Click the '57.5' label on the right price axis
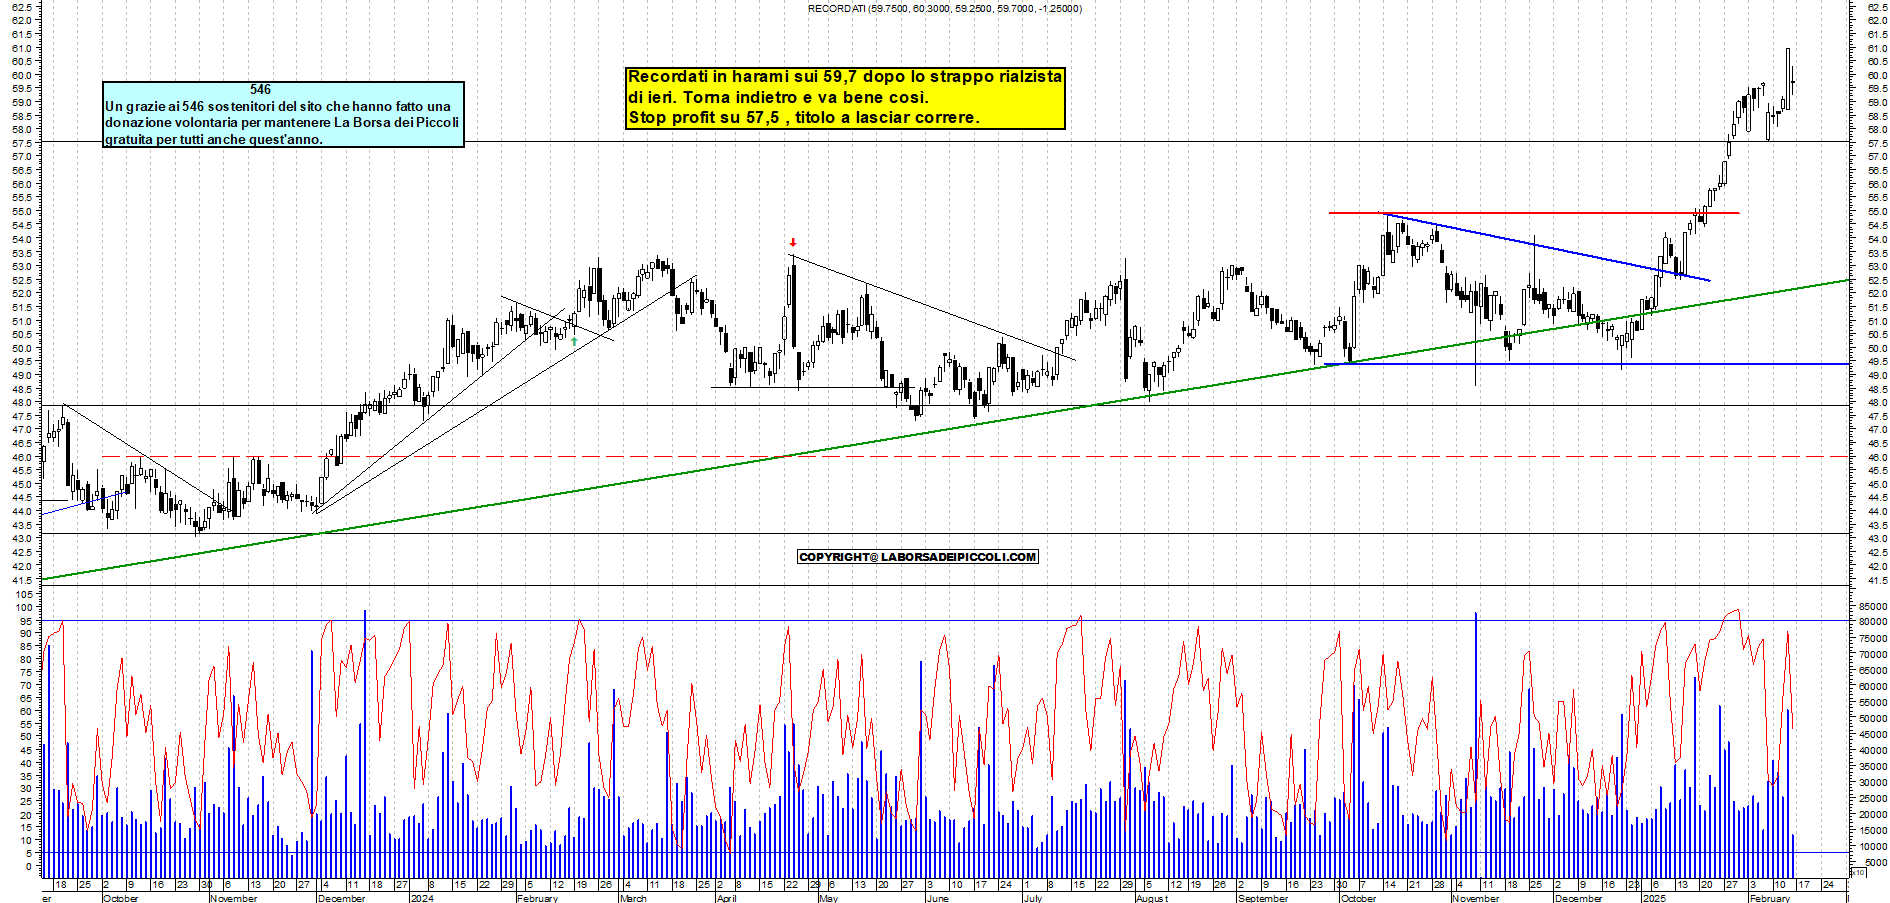Viewport: 1890px width, 903px height. (x=1876, y=144)
